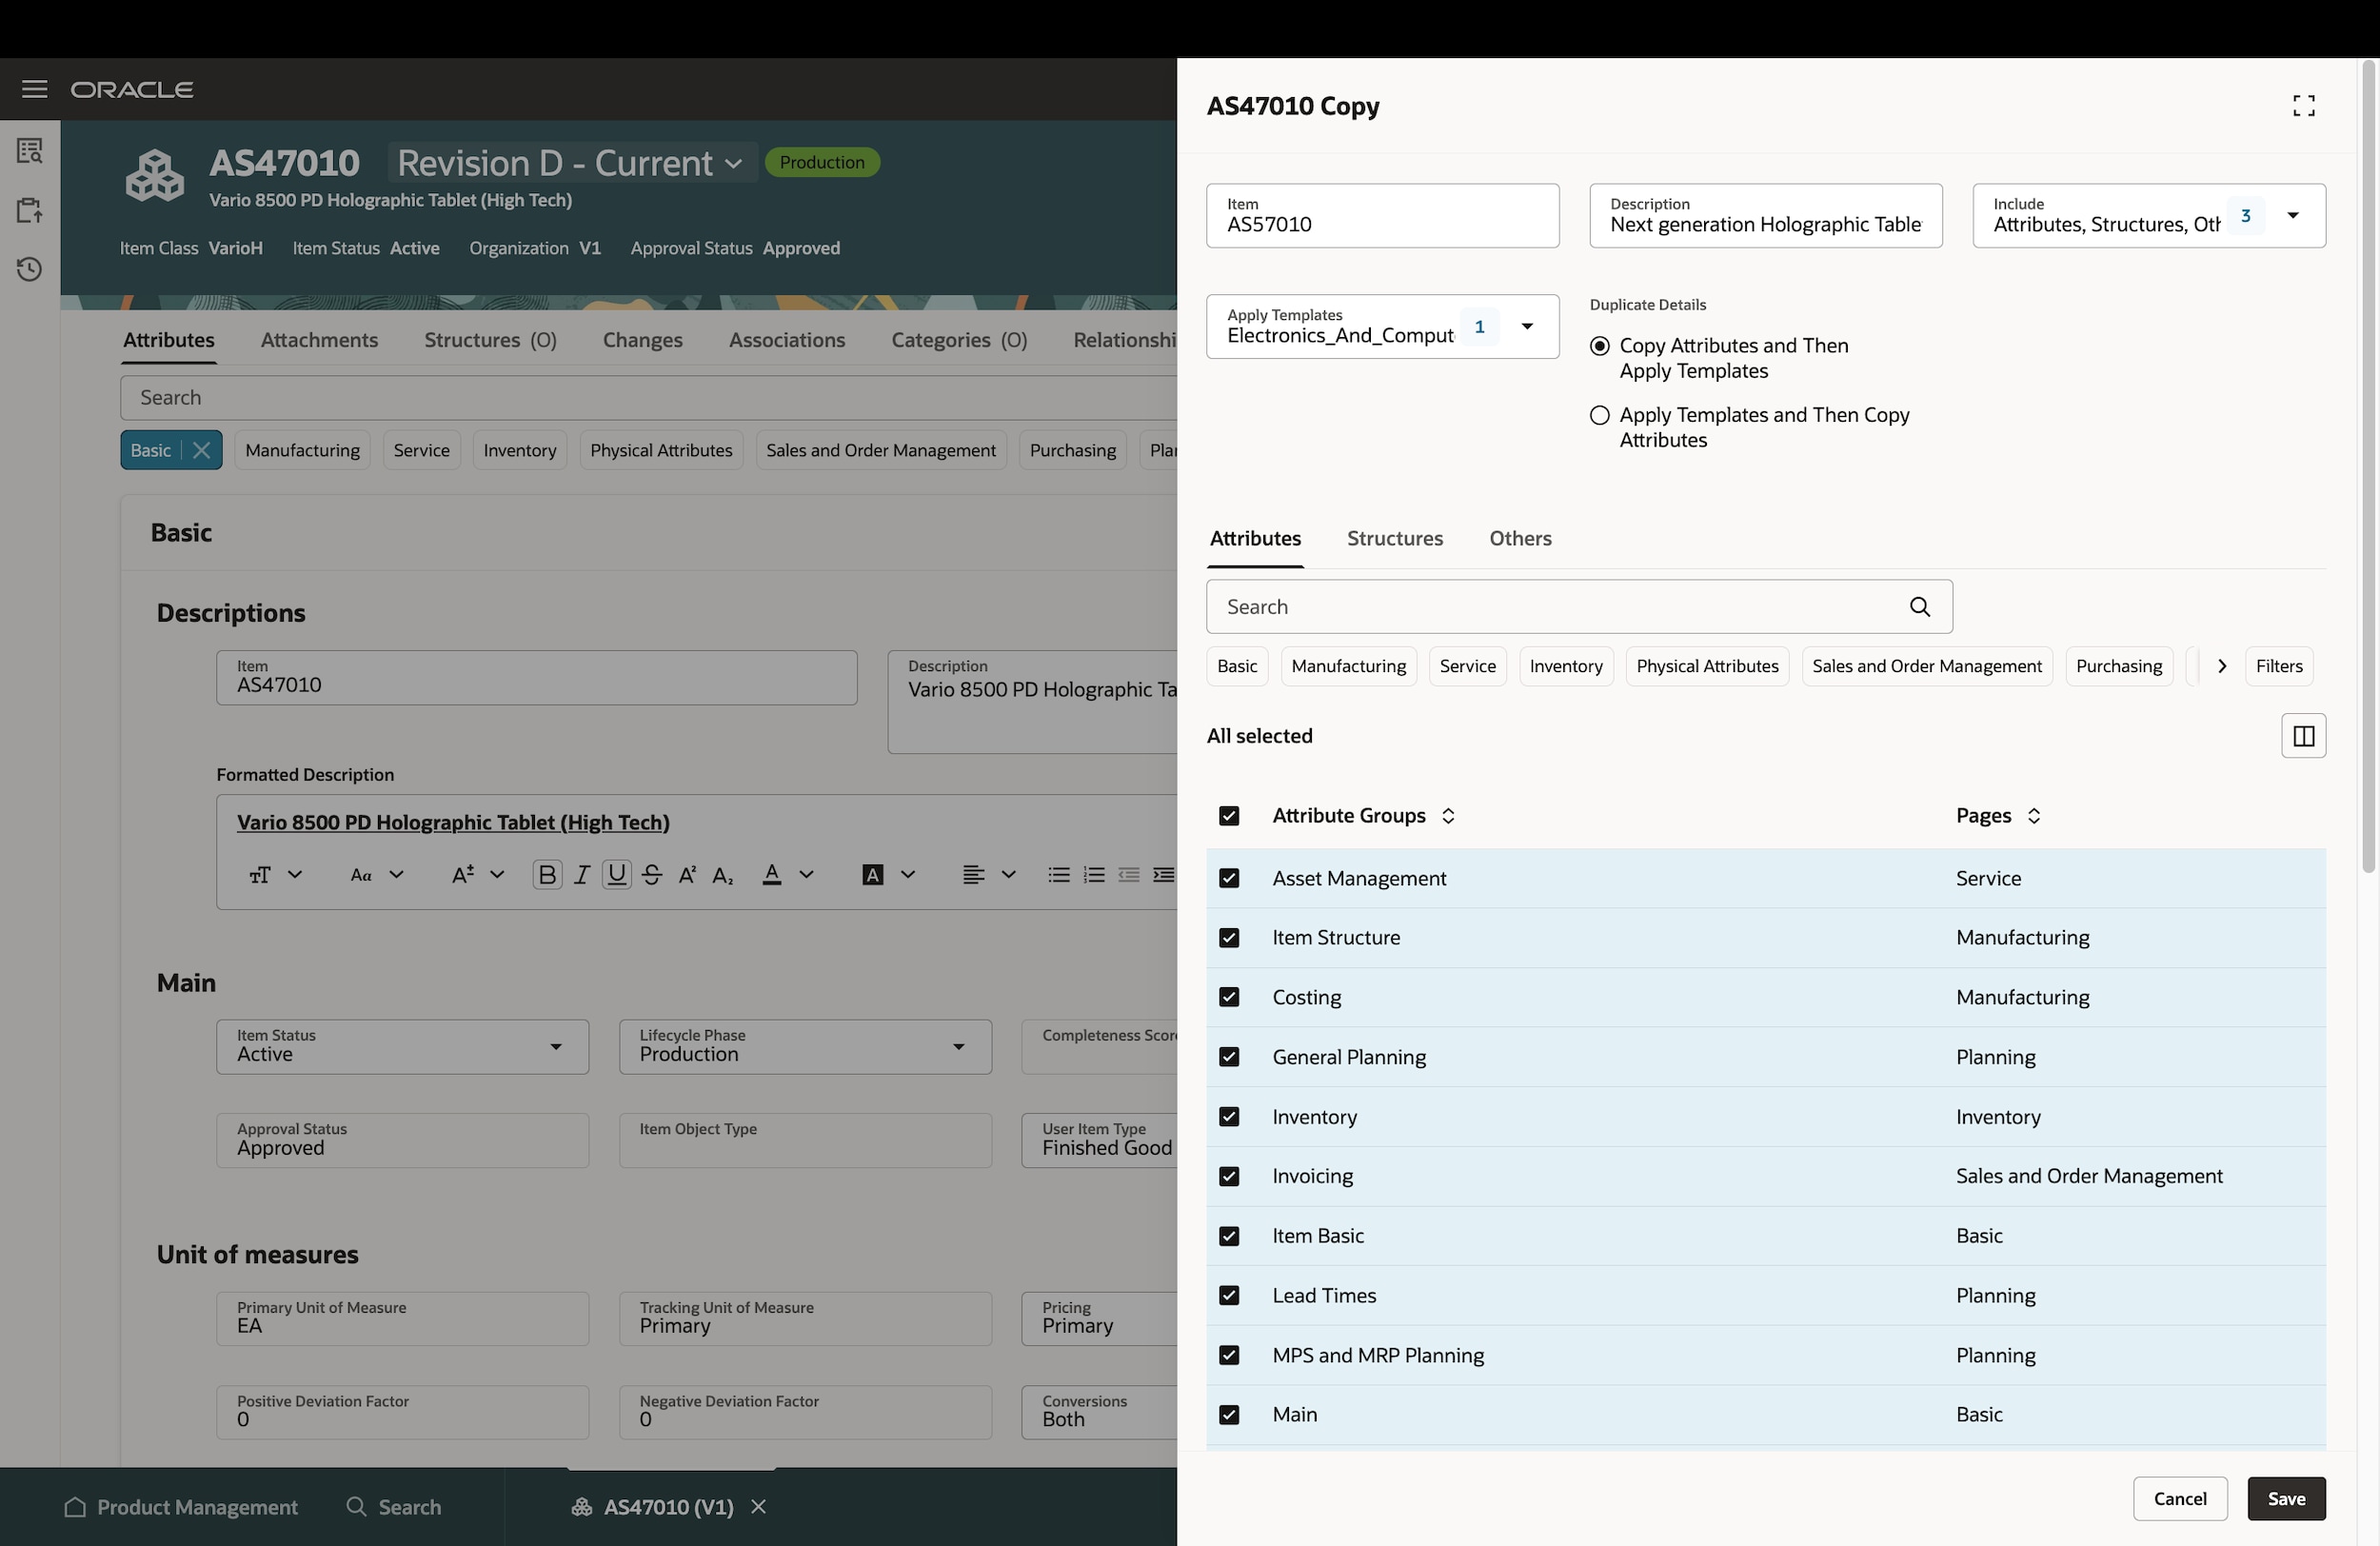Uncheck the Lead Times checkbox
The image size is (2380, 1546).
pyautogui.click(x=1229, y=1296)
